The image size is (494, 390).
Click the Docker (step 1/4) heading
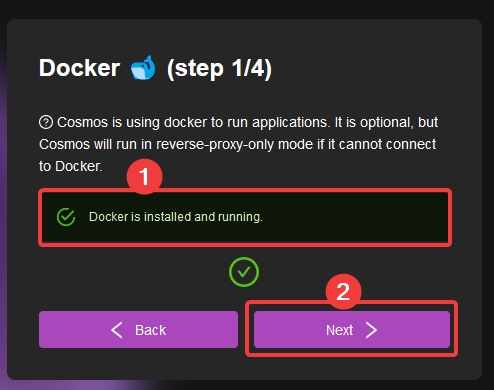(x=155, y=68)
